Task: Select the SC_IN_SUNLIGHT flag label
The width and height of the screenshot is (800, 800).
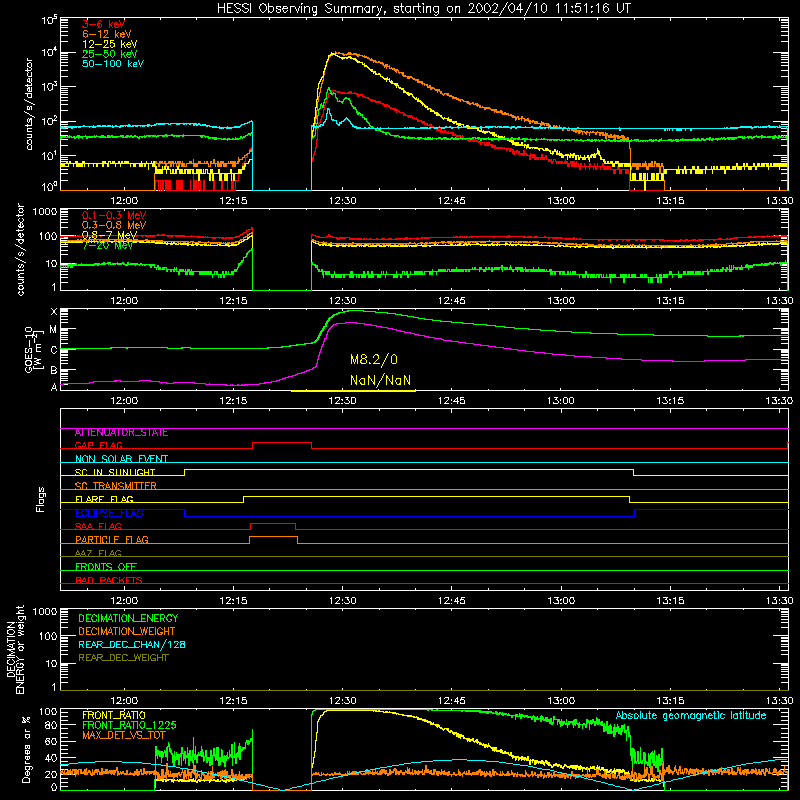Action: [115, 473]
